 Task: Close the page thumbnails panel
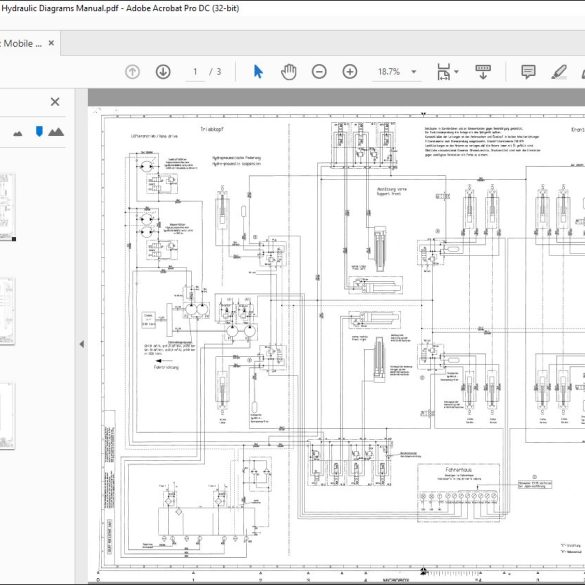pyautogui.click(x=55, y=101)
